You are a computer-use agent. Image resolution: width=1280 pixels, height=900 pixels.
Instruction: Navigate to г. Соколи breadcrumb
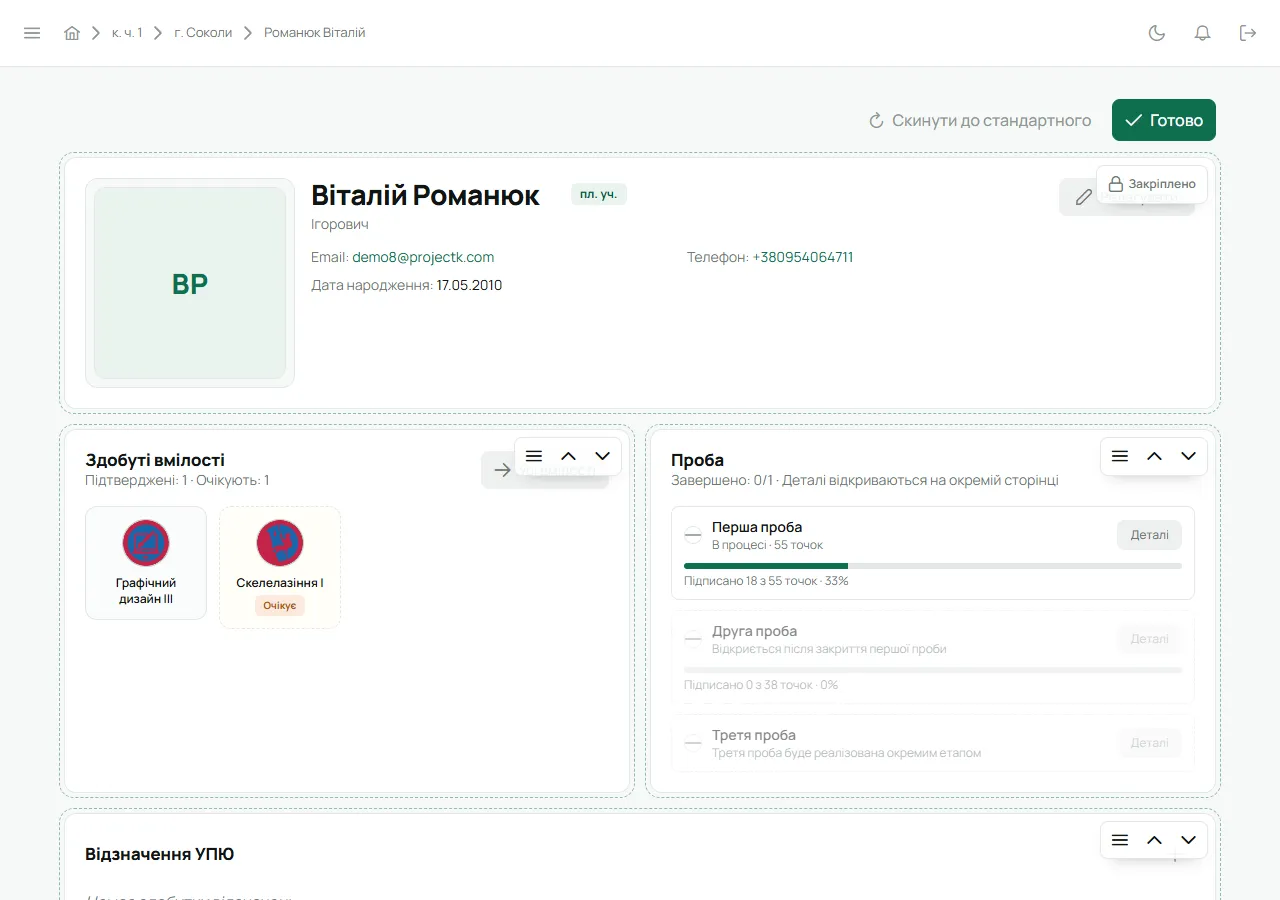203,33
